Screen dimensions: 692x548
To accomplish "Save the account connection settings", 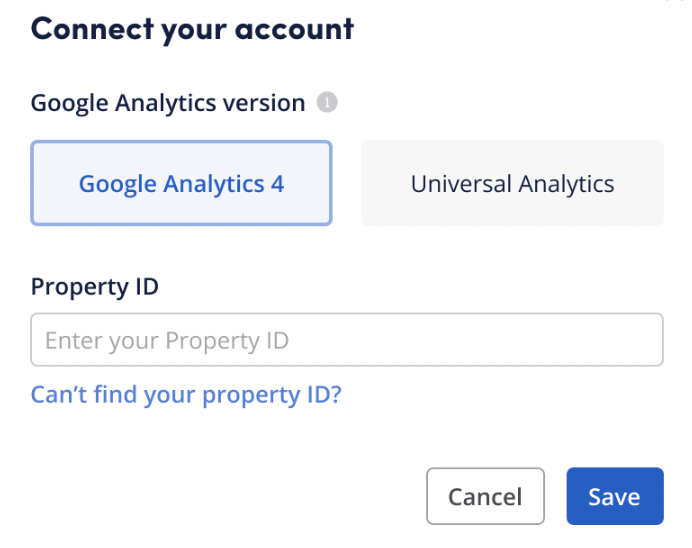I will tap(614, 496).
